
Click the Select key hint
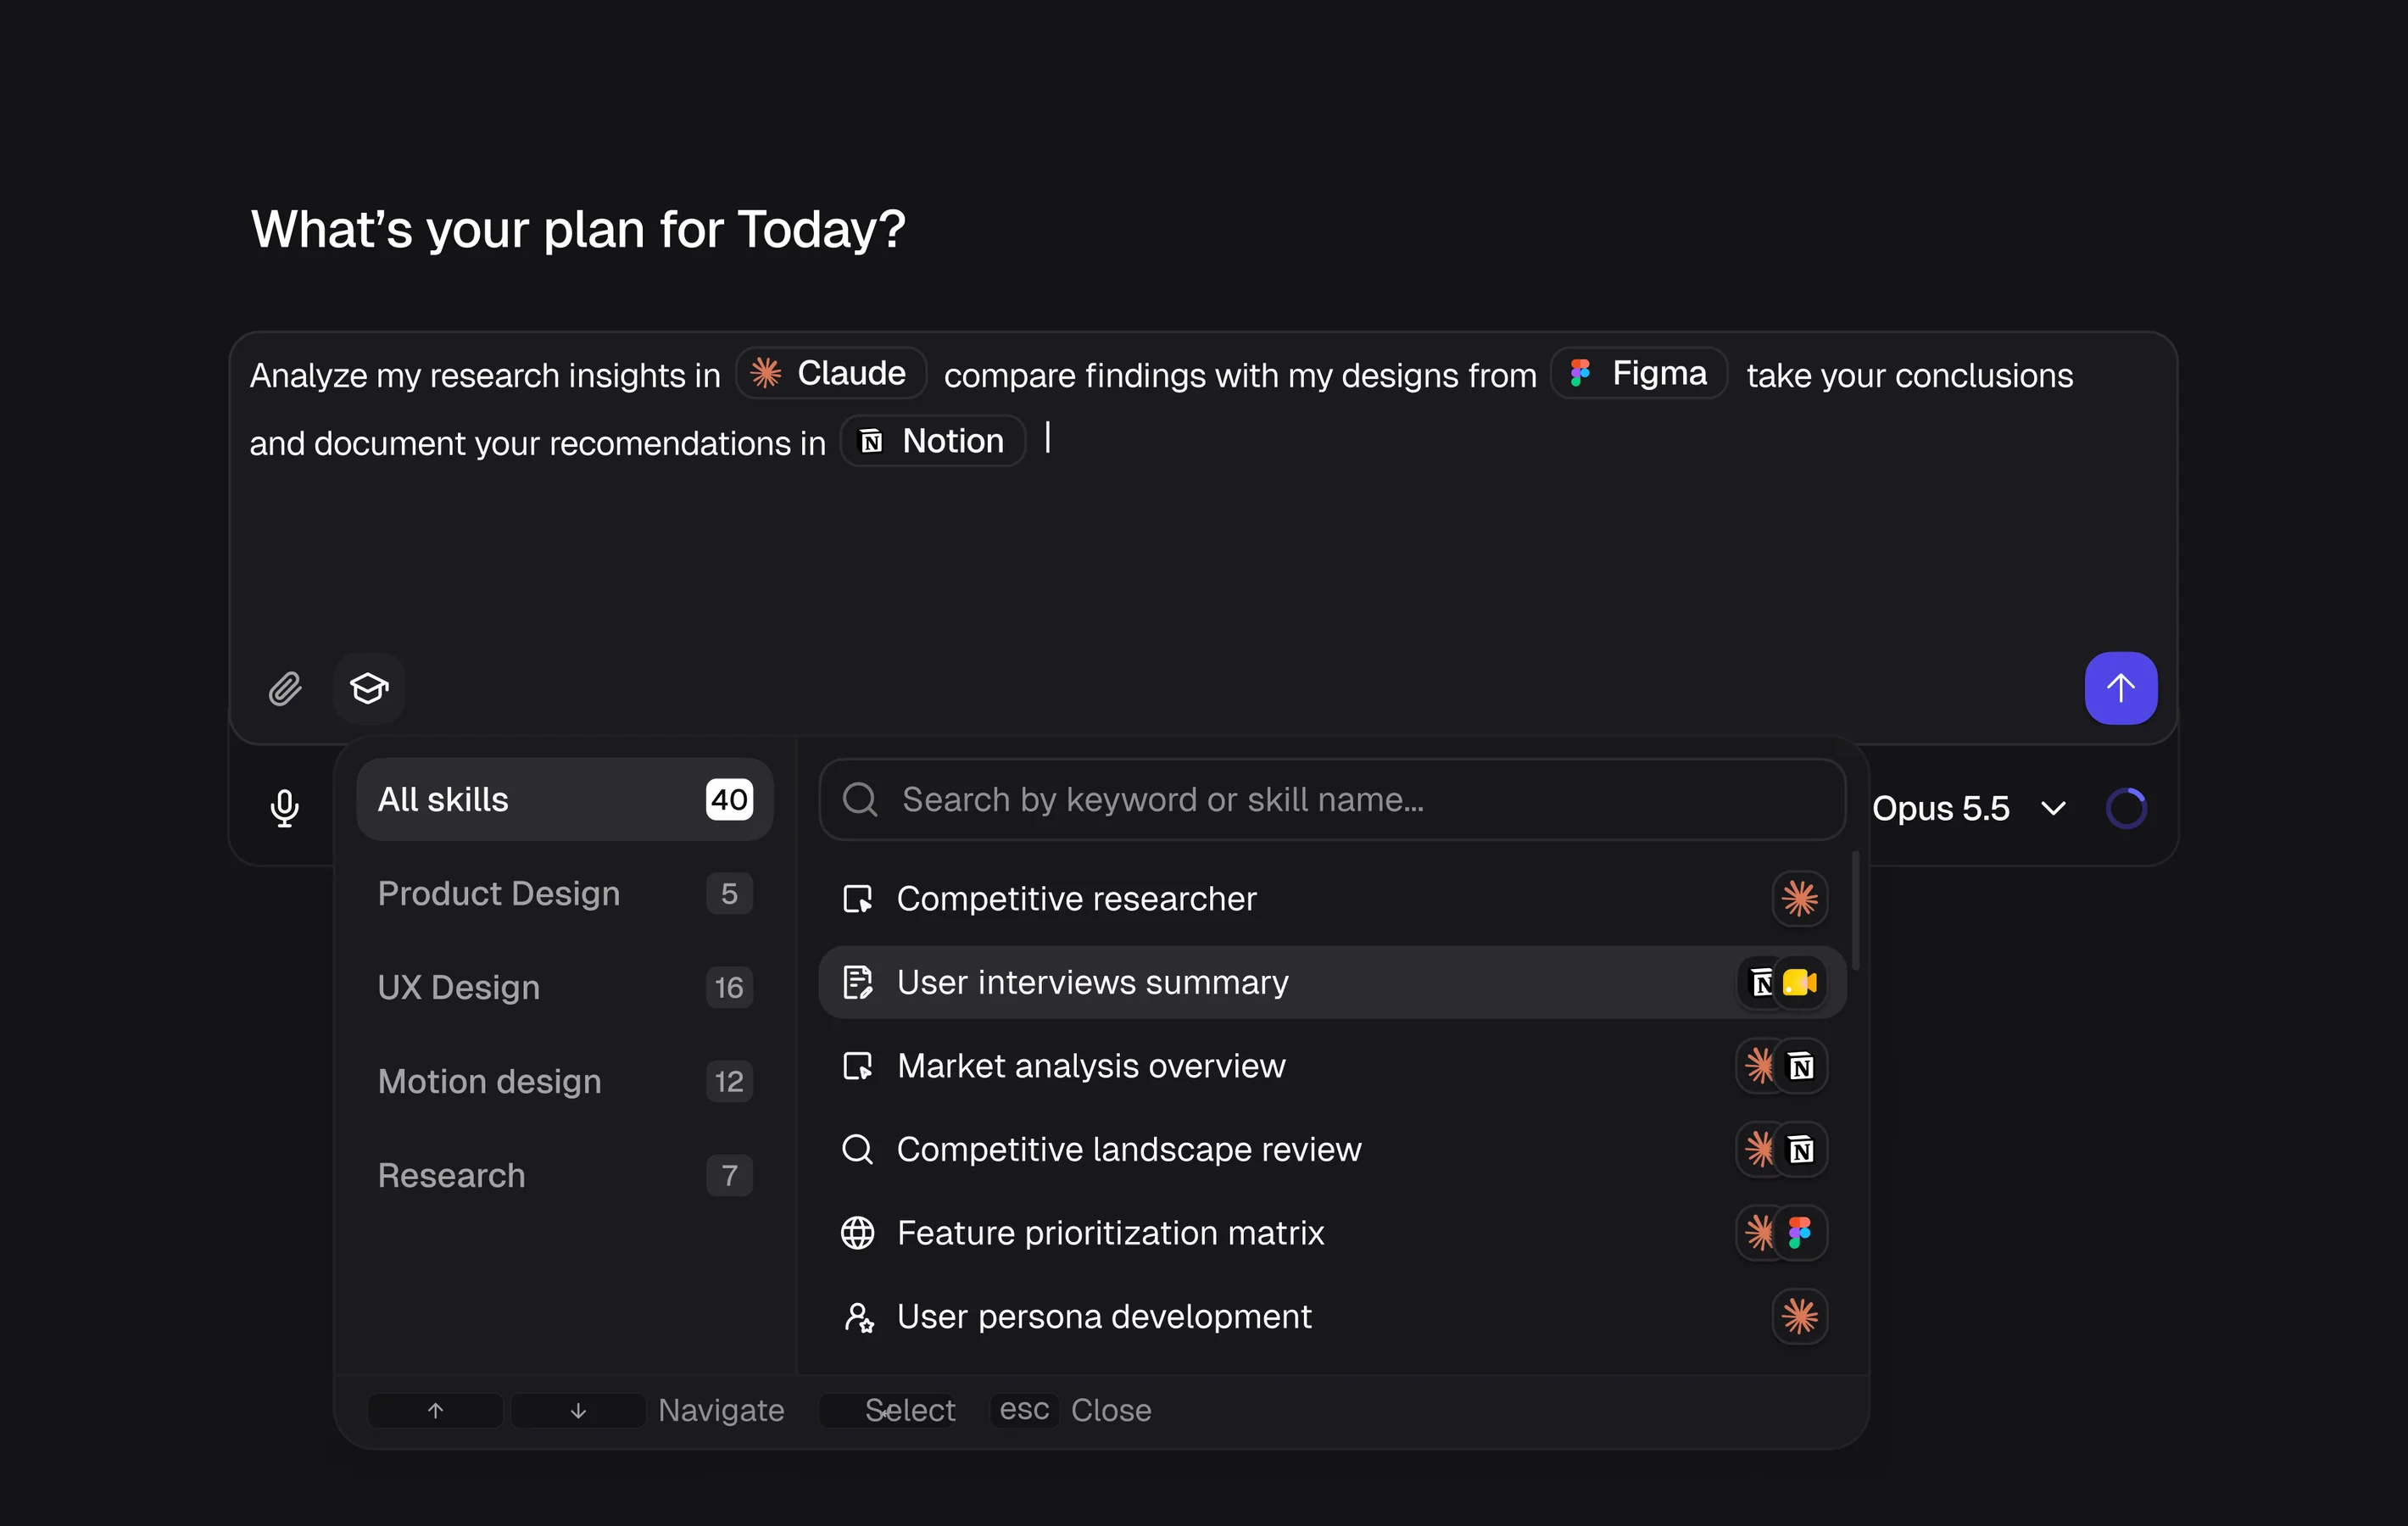tap(887, 1410)
